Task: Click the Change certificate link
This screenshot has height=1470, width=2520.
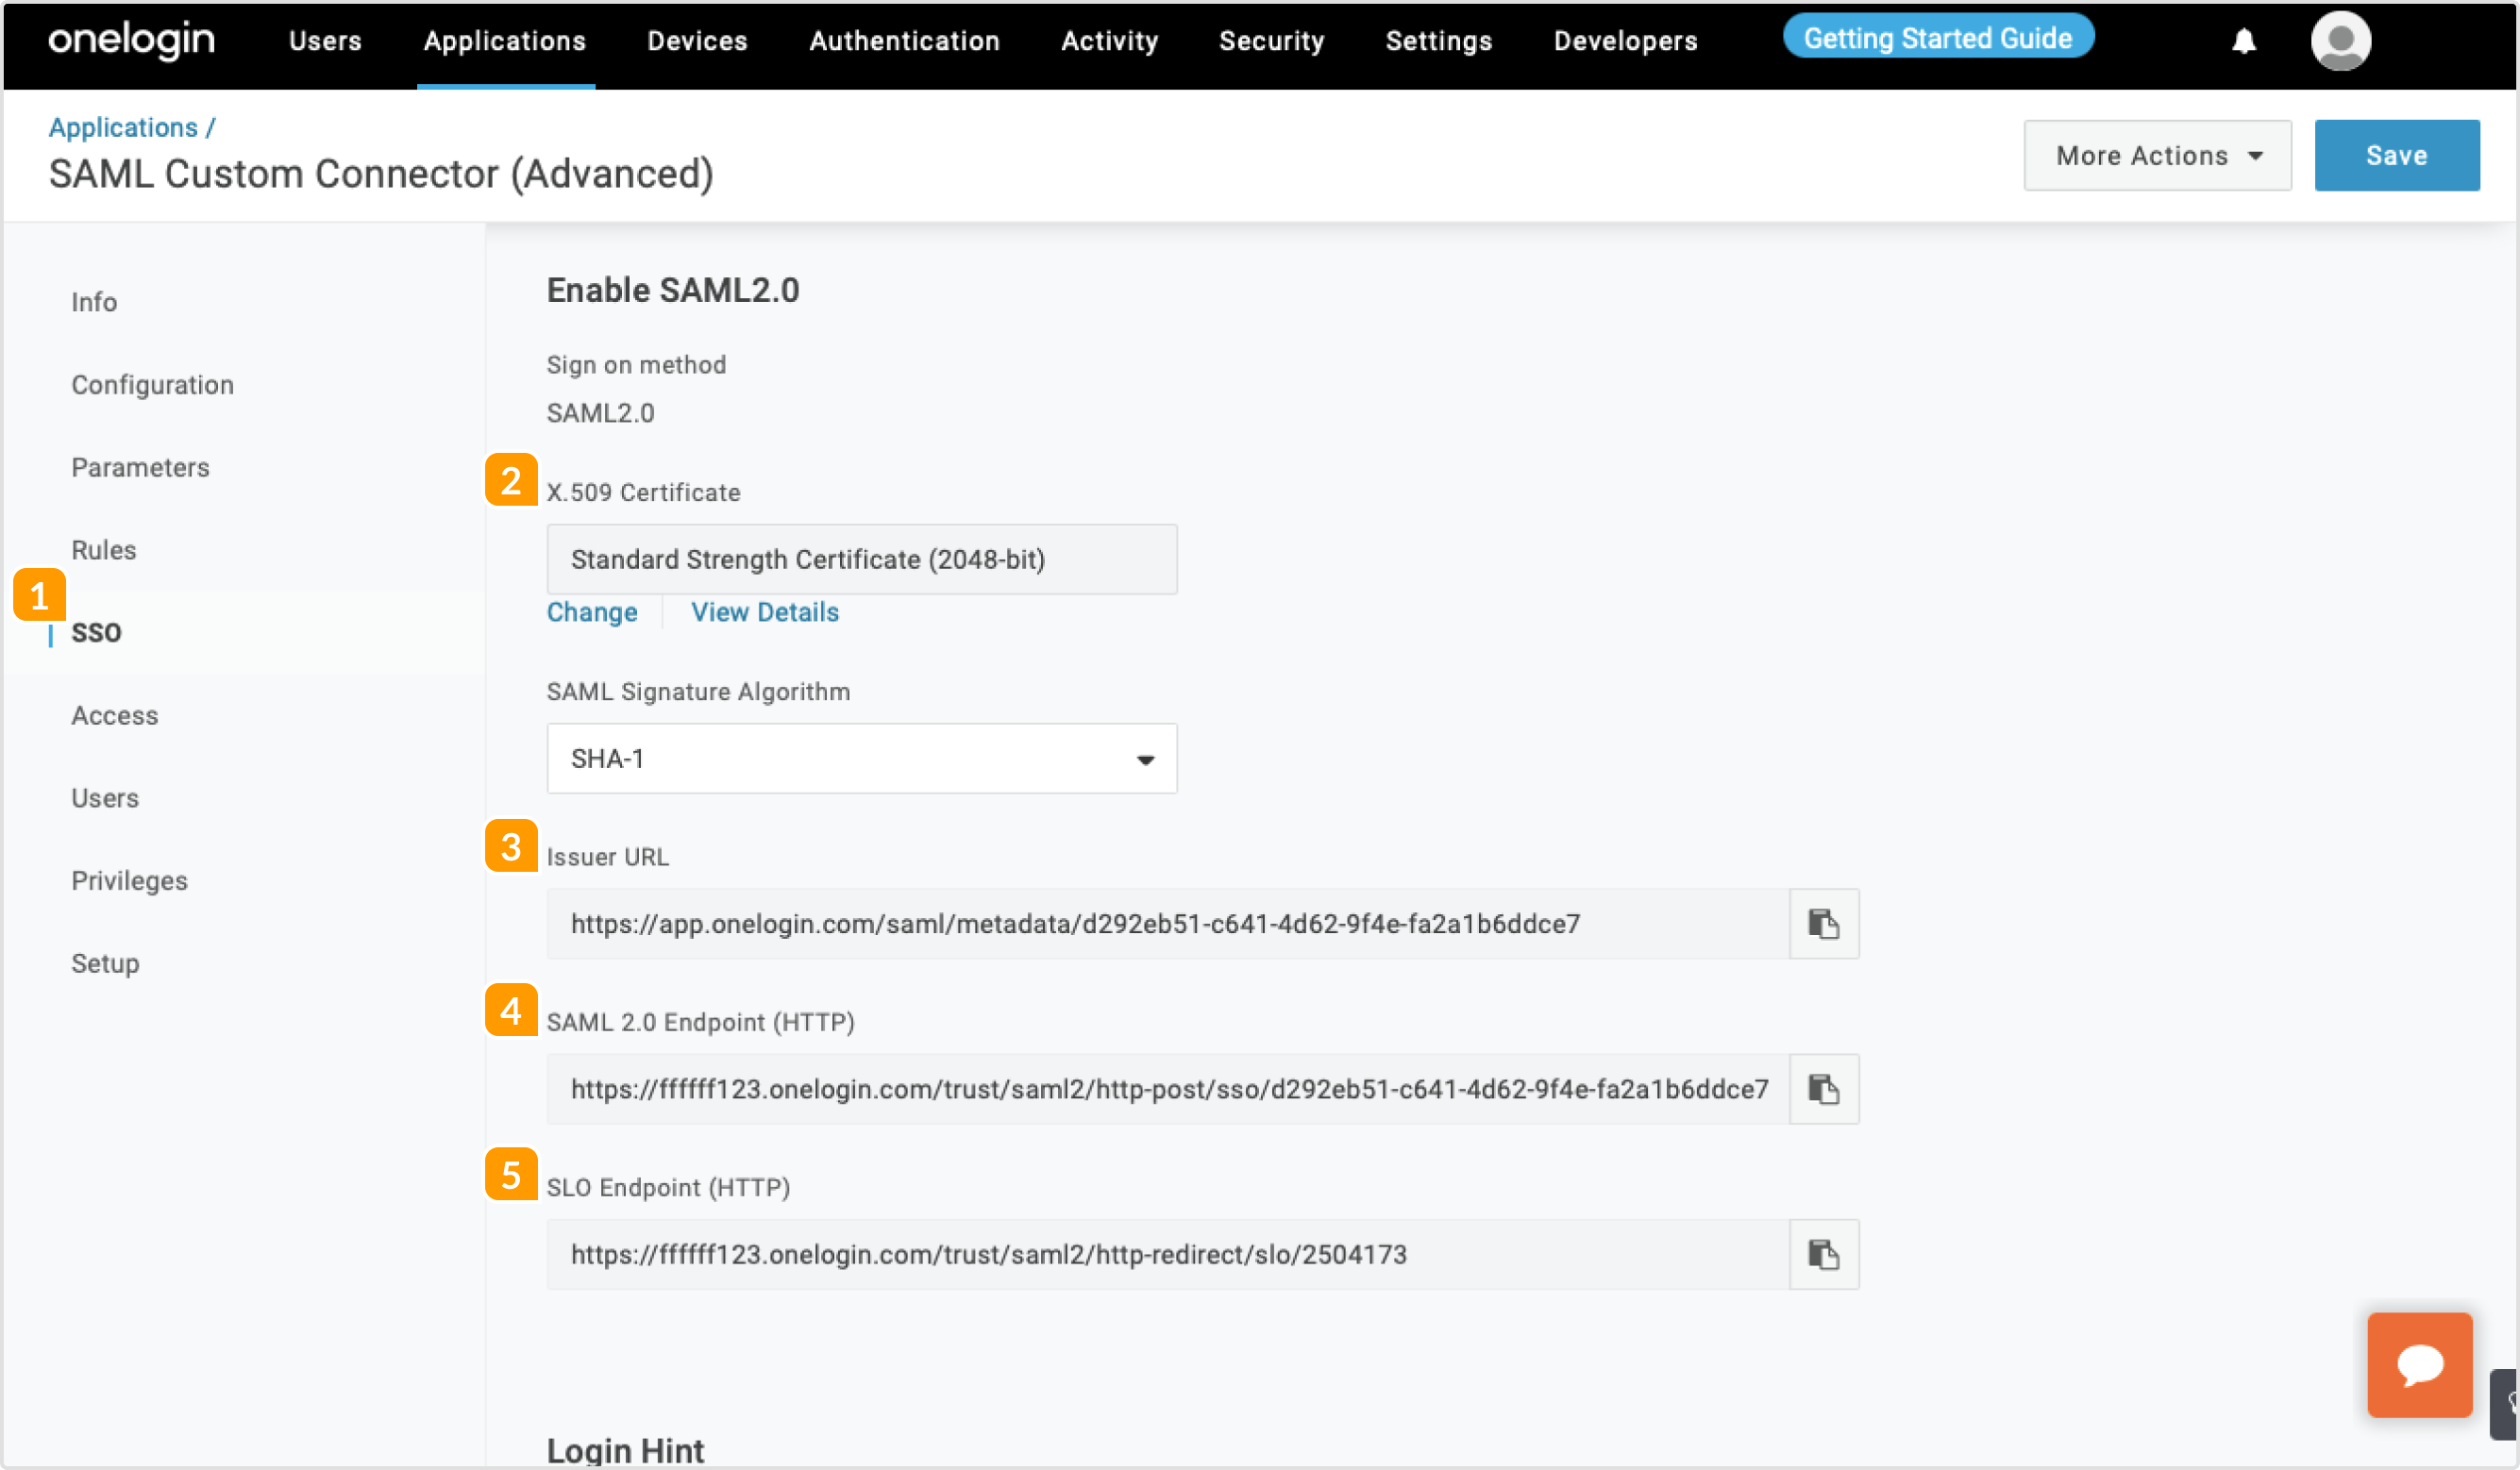Action: pyautogui.click(x=592, y=612)
